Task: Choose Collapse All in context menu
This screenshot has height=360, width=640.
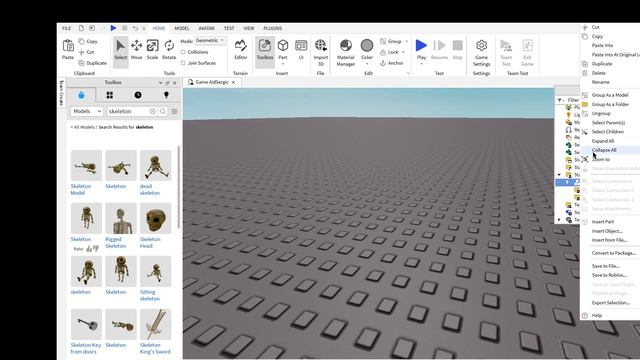Action: pyautogui.click(x=610, y=150)
